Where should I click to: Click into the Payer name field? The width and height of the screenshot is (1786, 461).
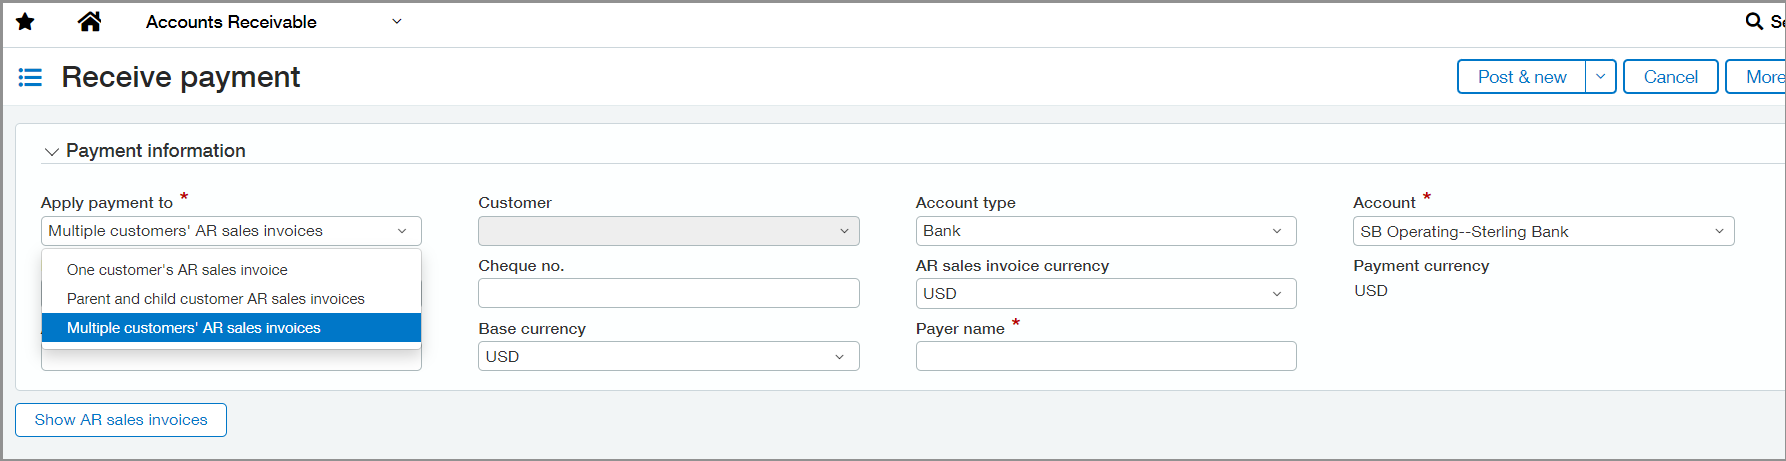tap(1105, 356)
